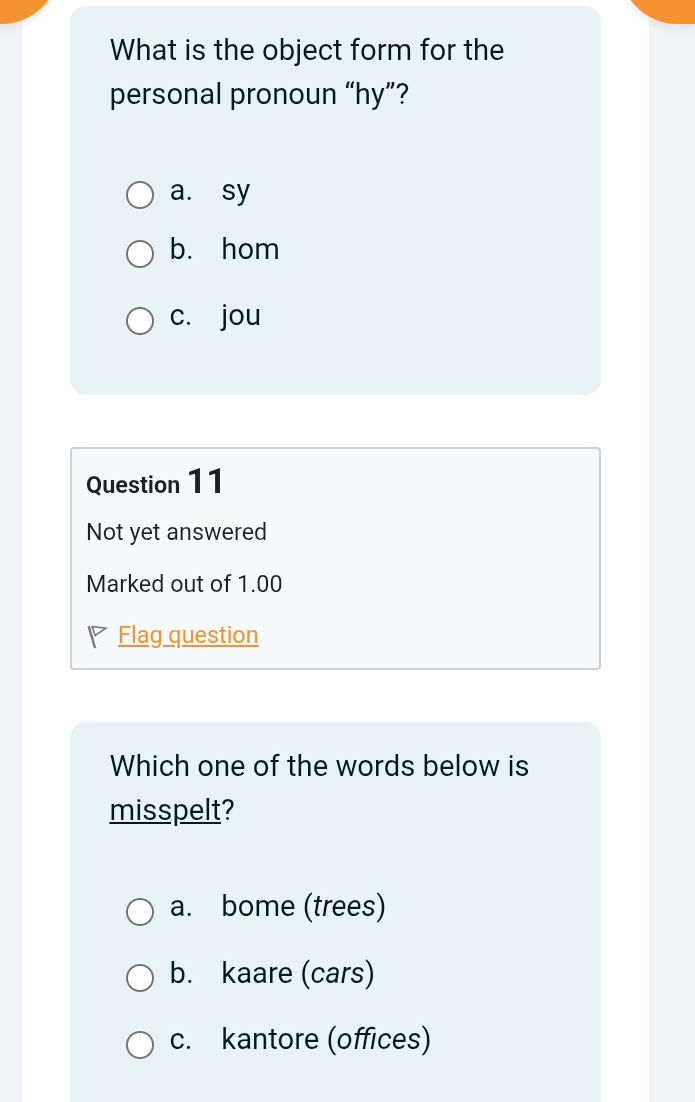
Task: Click the Question 11 heading
Action: pyautogui.click(x=155, y=483)
